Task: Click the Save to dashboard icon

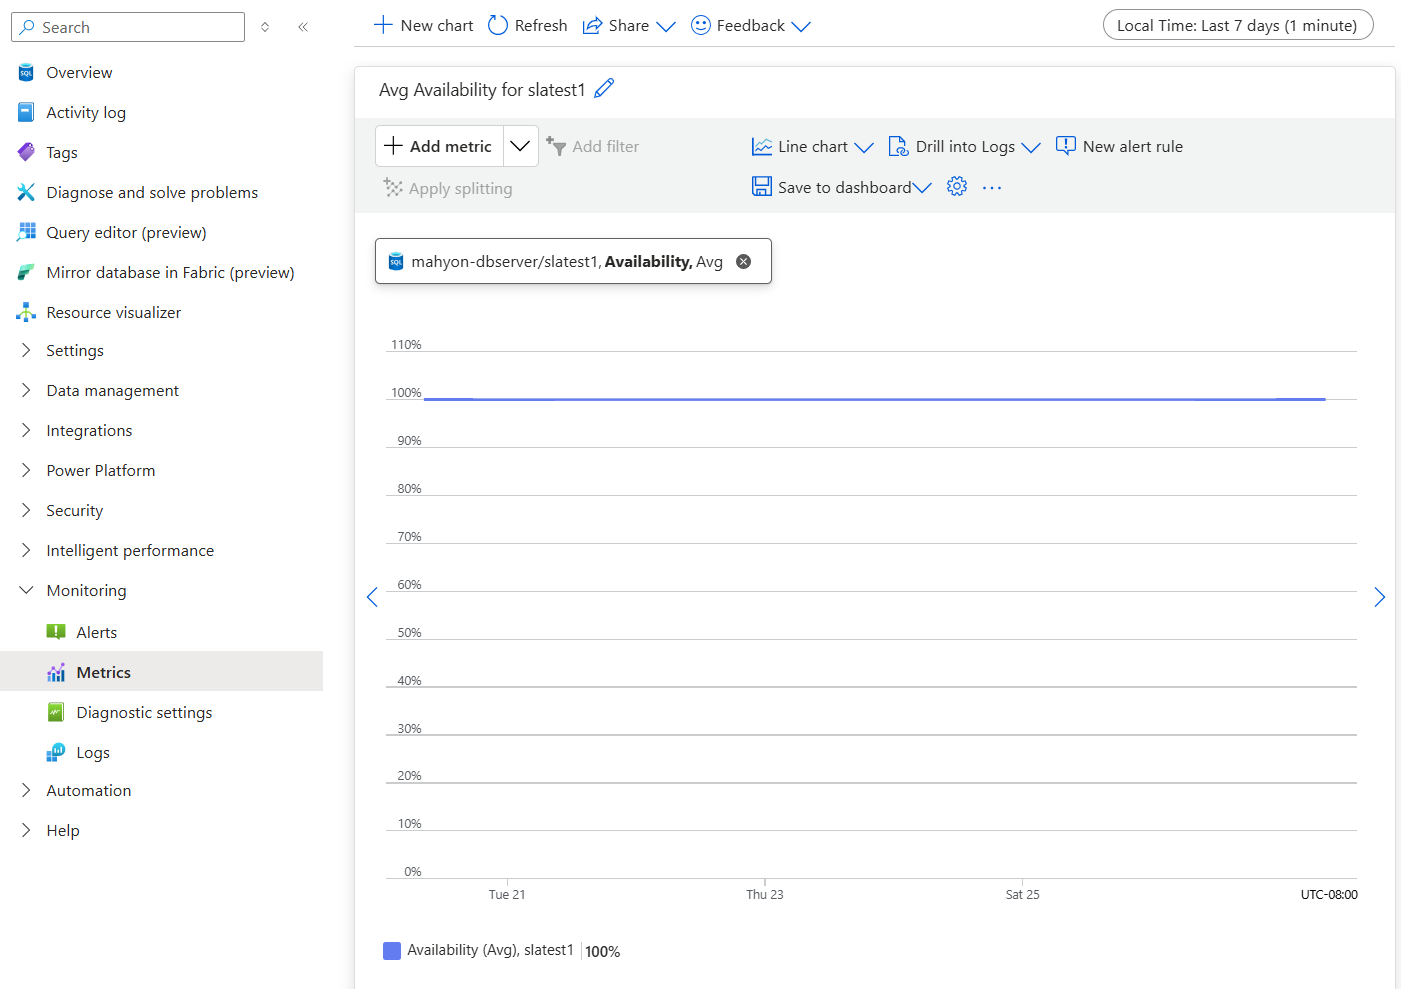Action: coord(761,186)
